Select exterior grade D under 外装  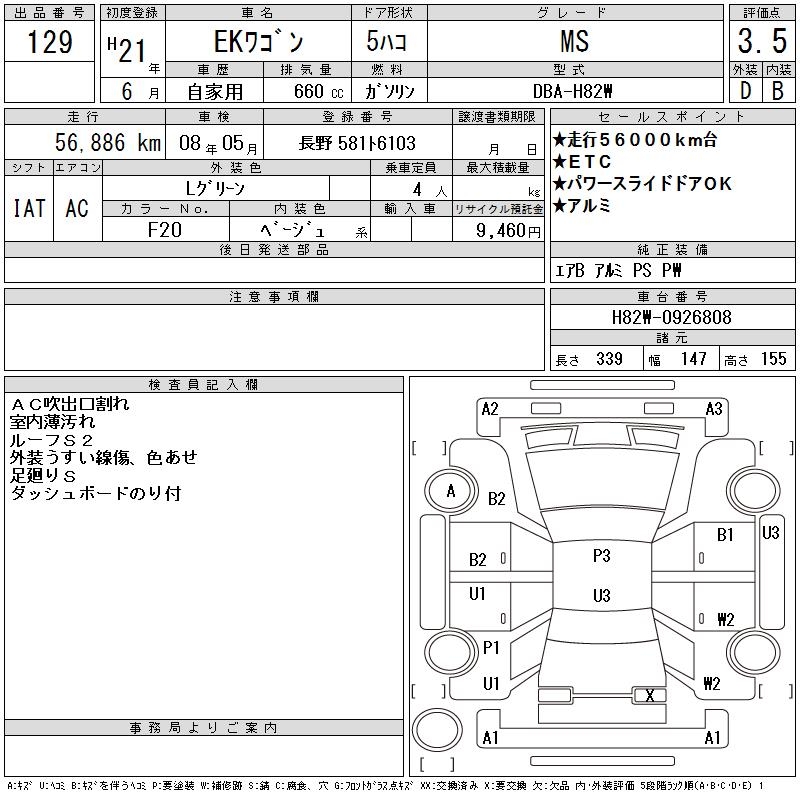[745, 91]
